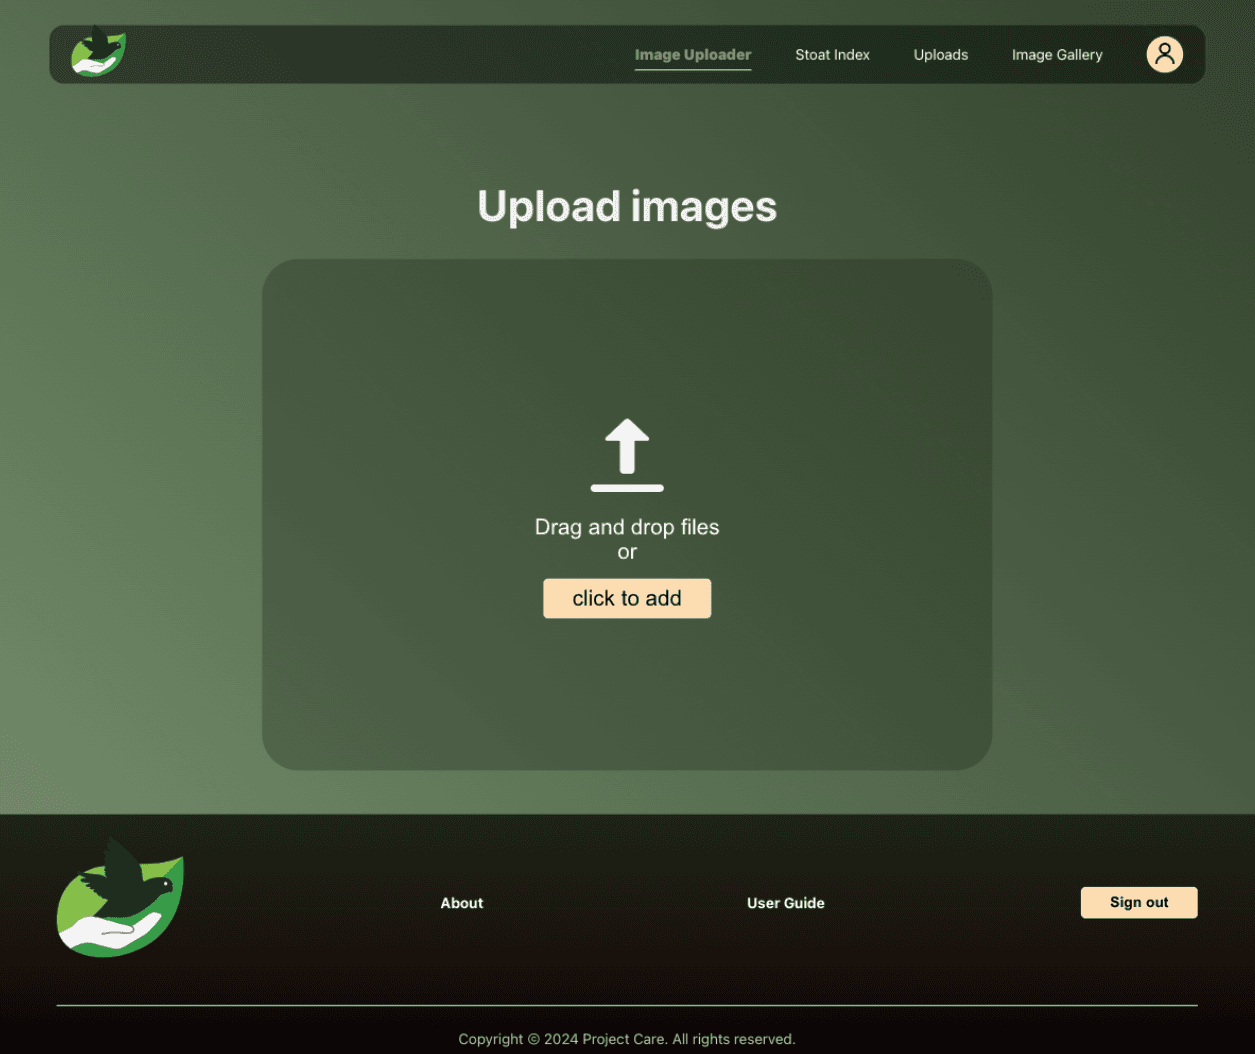This screenshot has height=1054, width=1255.
Task: Click the large bird logo in the footer
Action: 120,898
